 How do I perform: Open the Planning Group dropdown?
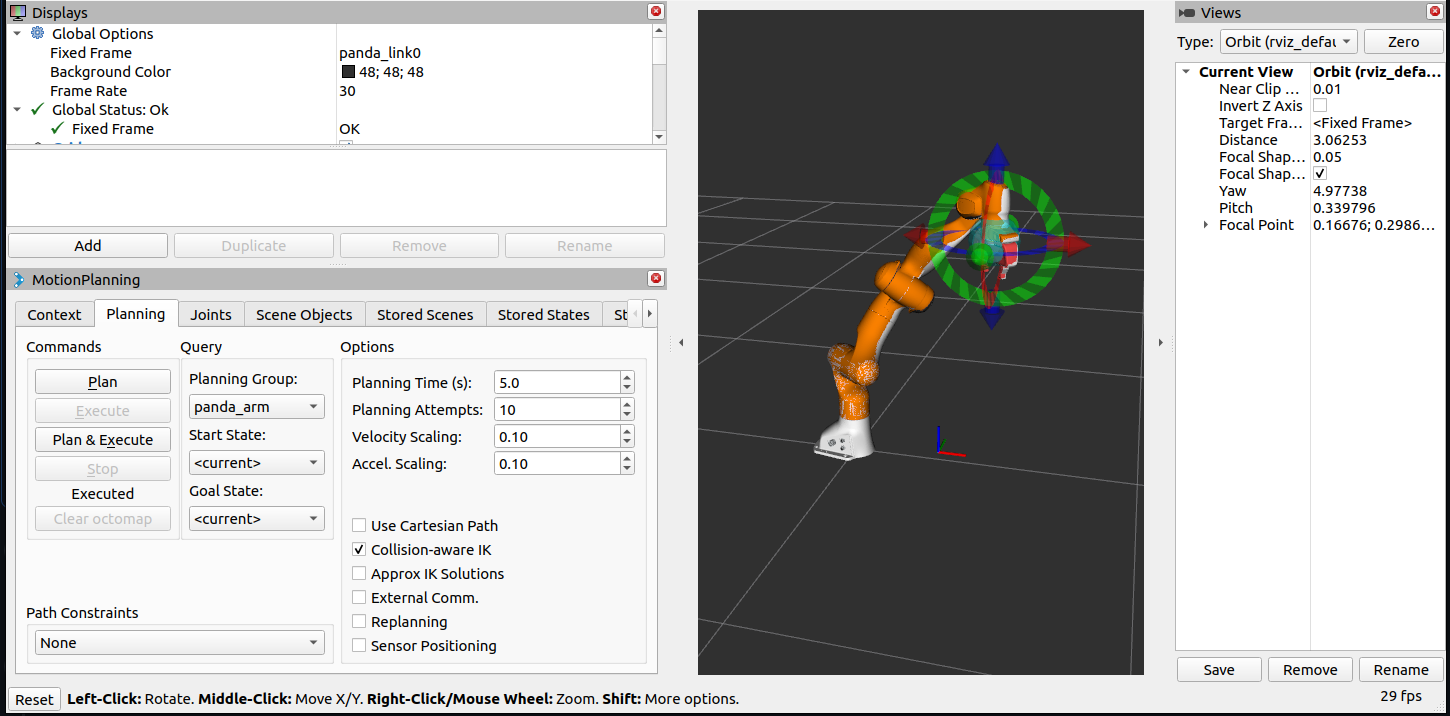257,407
